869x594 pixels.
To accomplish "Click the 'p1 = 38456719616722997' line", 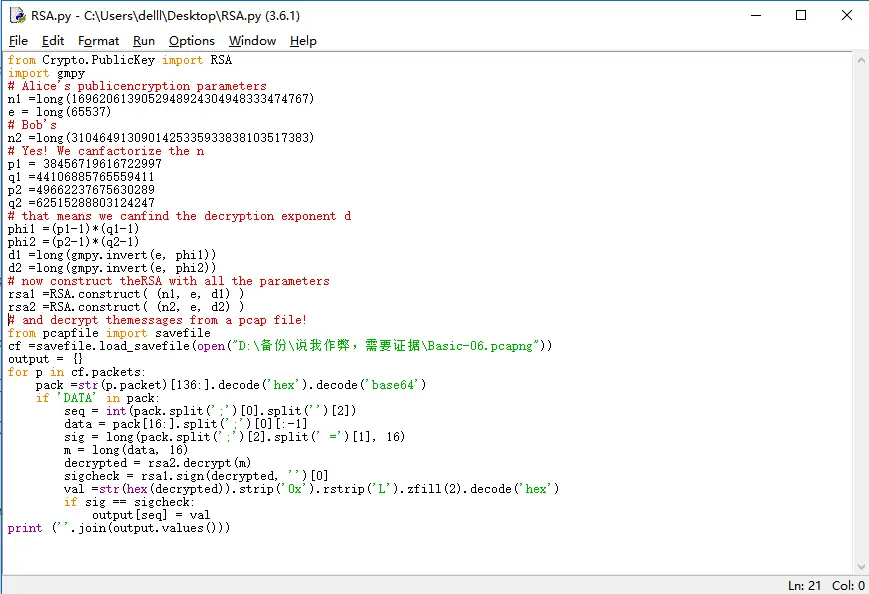I will point(85,164).
